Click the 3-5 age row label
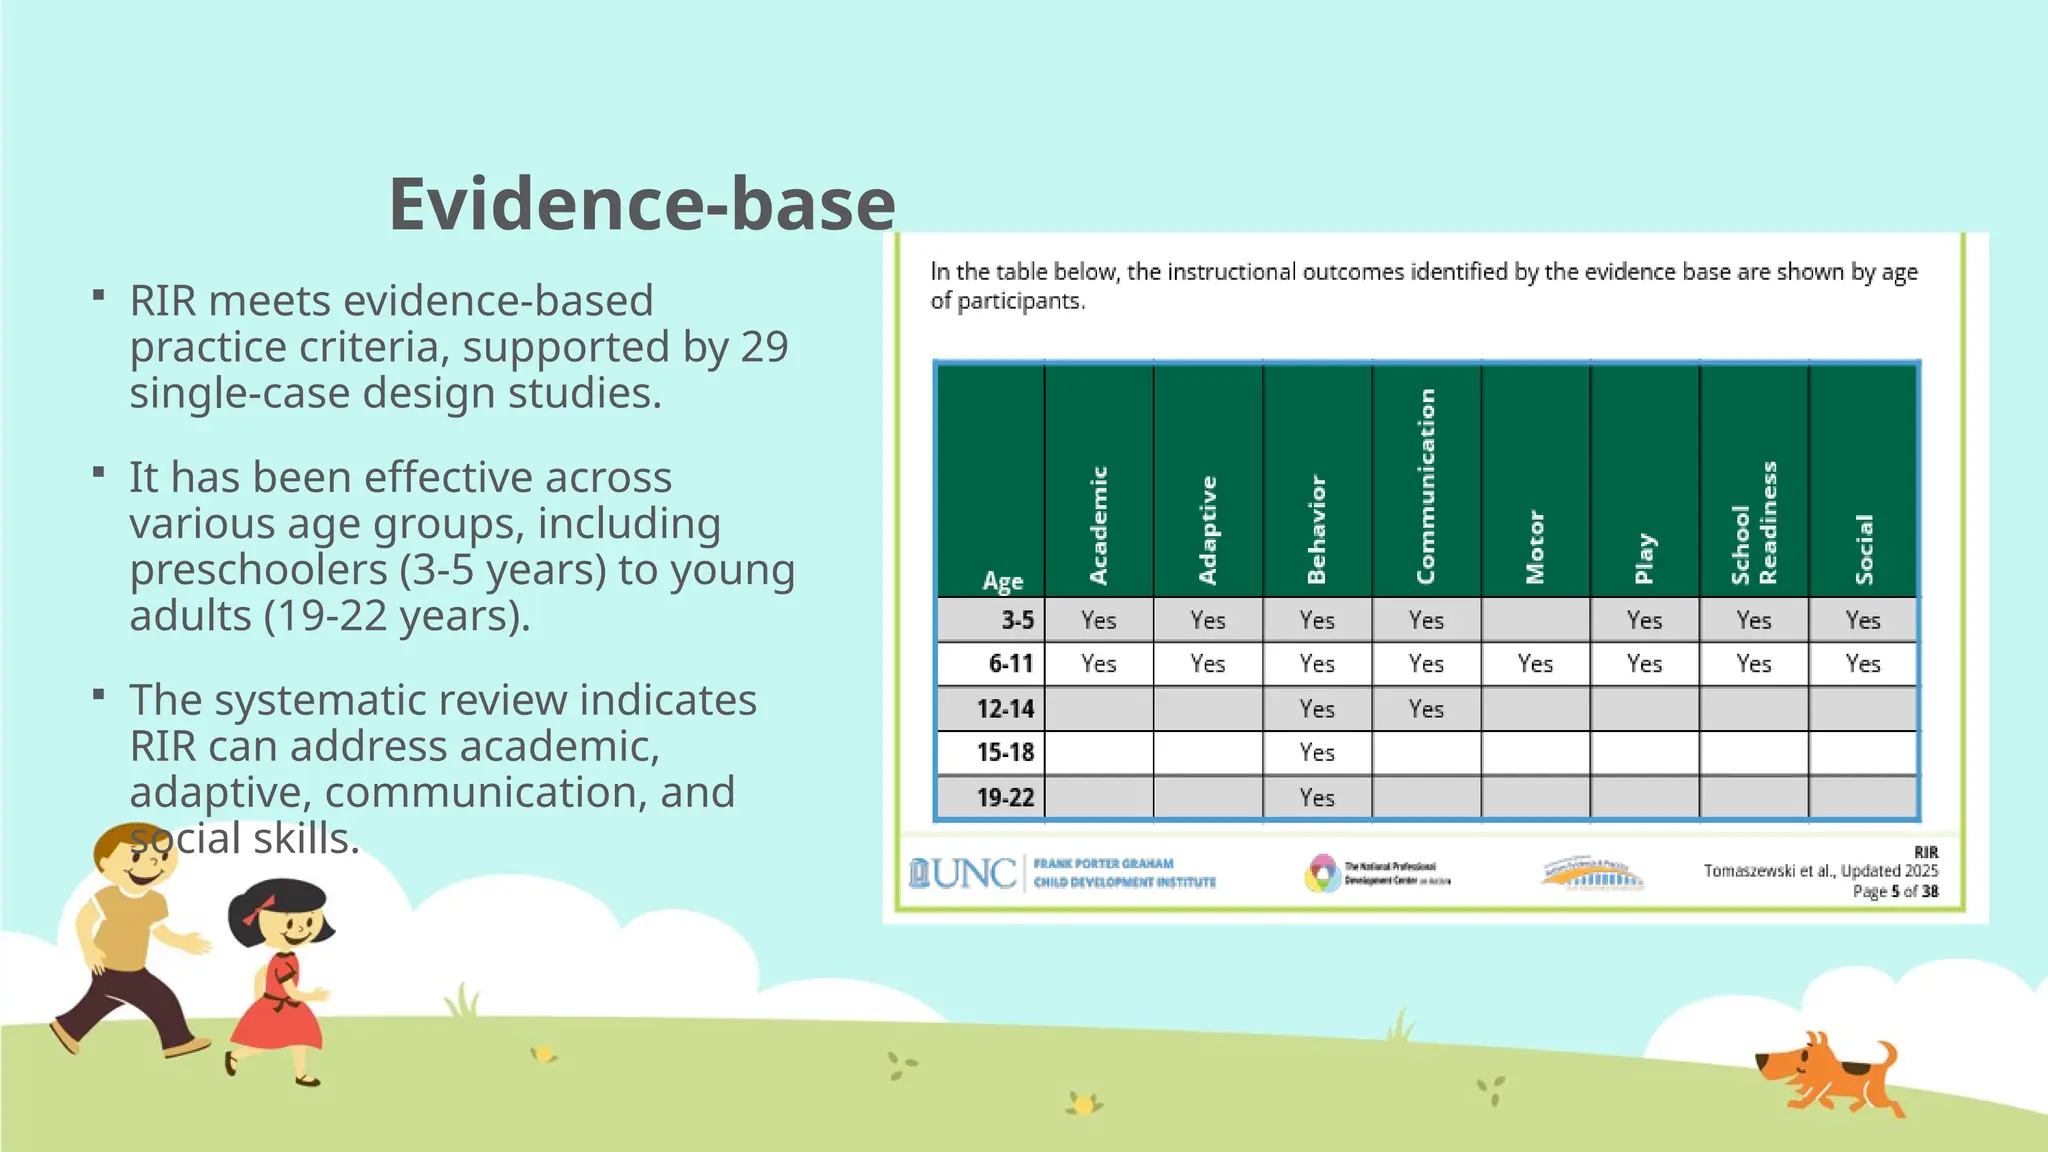Image resolution: width=2048 pixels, height=1152 pixels. pos(1016,620)
